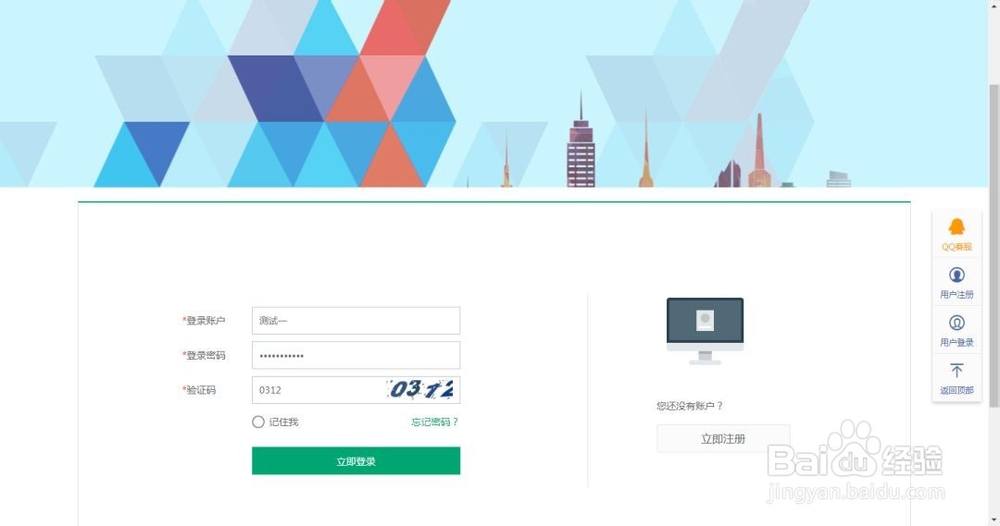Image resolution: width=1000 pixels, height=526 pixels.
Task: Focus the 登录密码 password field
Action: coord(356,355)
